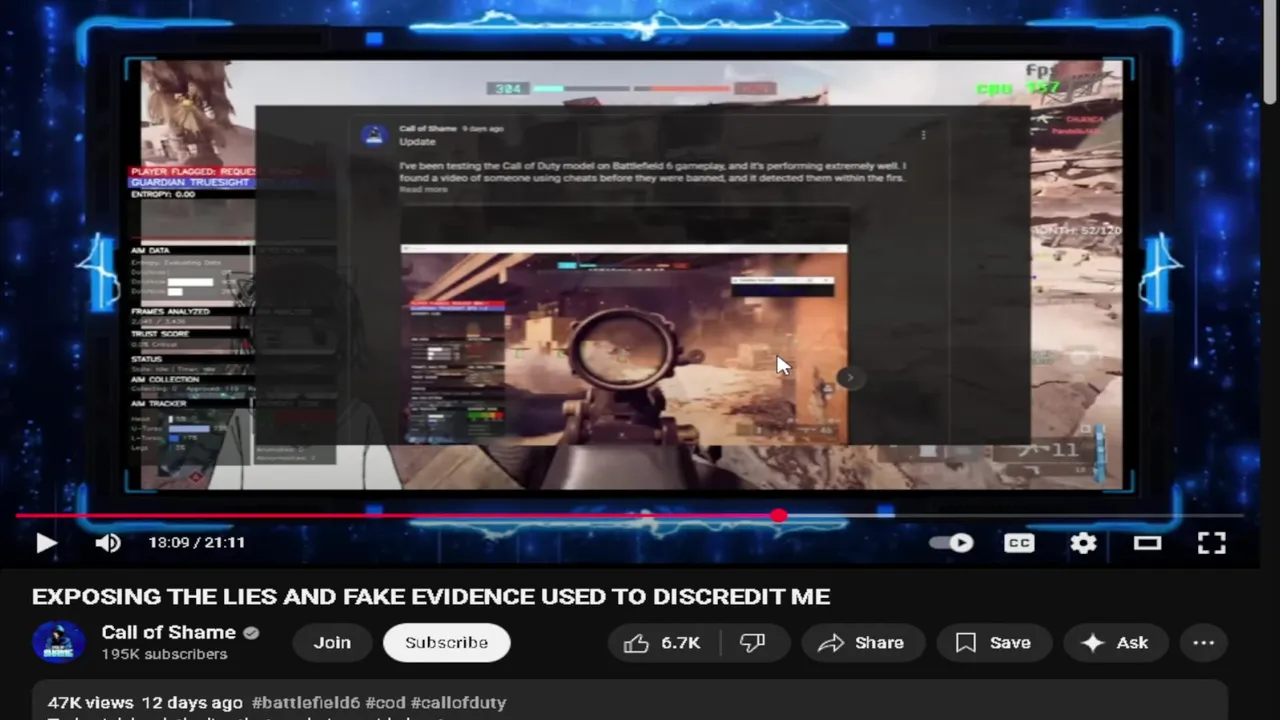Open the #cod hashtag
The height and width of the screenshot is (720, 1280).
tap(385, 703)
